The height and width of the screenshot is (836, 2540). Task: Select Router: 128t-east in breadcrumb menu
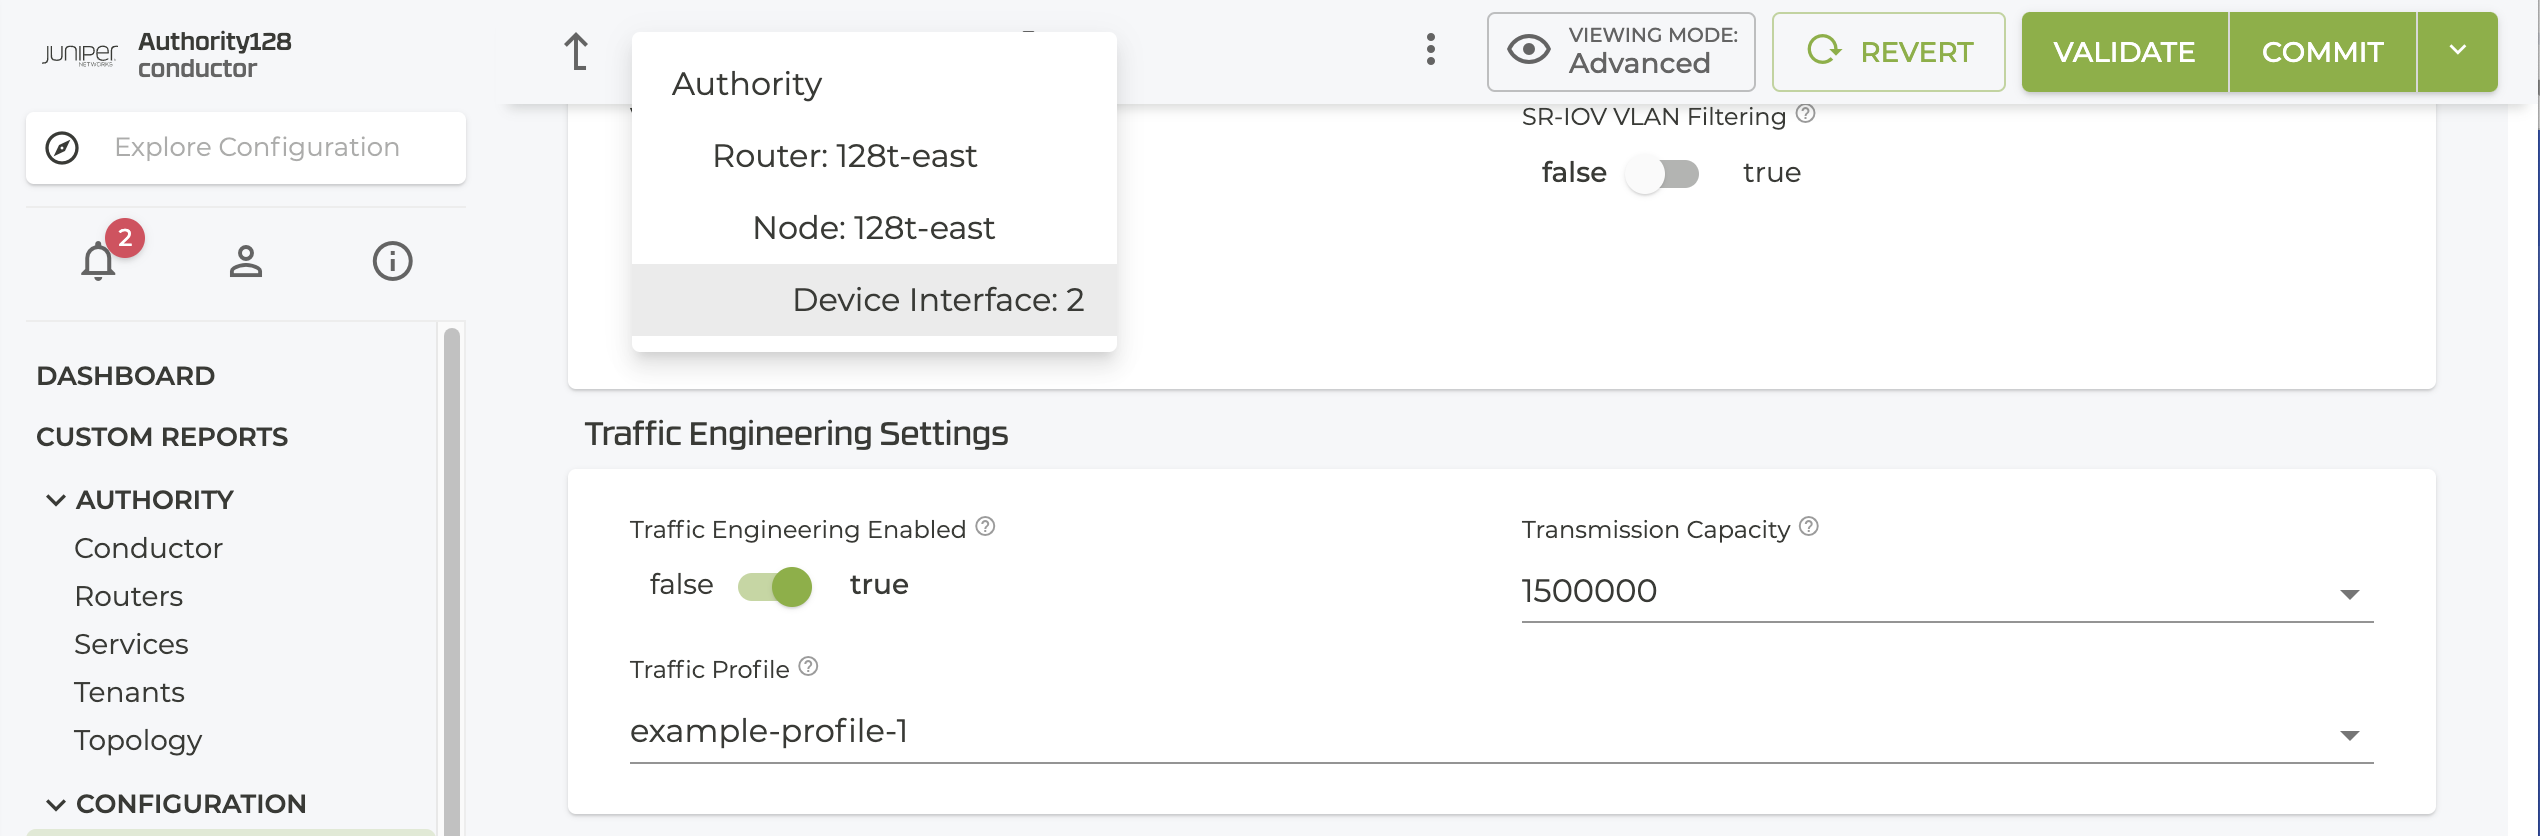coord(844,156)
